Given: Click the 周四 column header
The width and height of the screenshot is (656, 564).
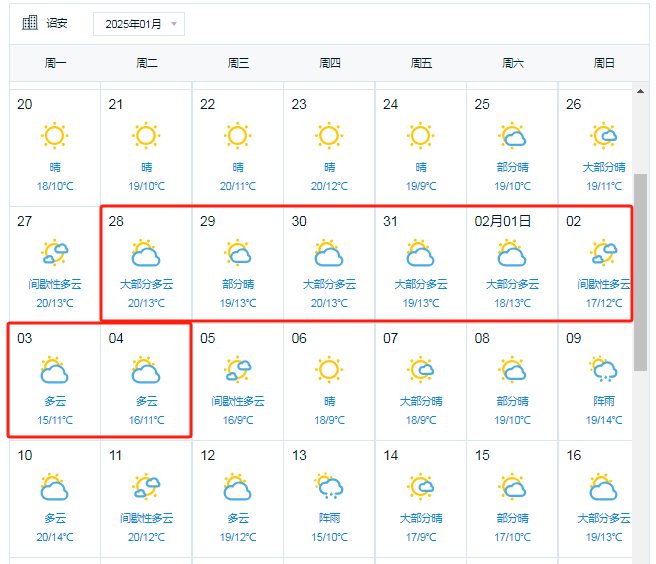Looking at the screenshot, I should [x=330, y=63].
